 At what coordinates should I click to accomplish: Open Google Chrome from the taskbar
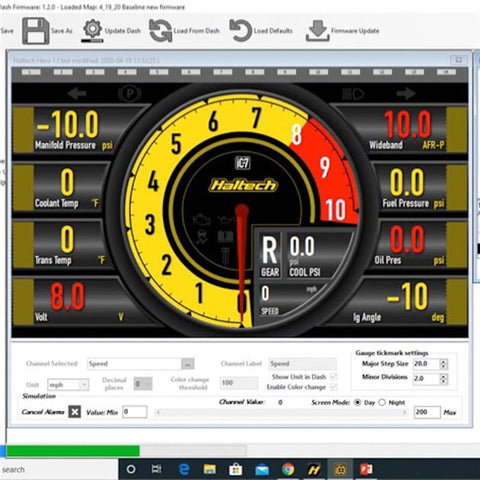288,469
